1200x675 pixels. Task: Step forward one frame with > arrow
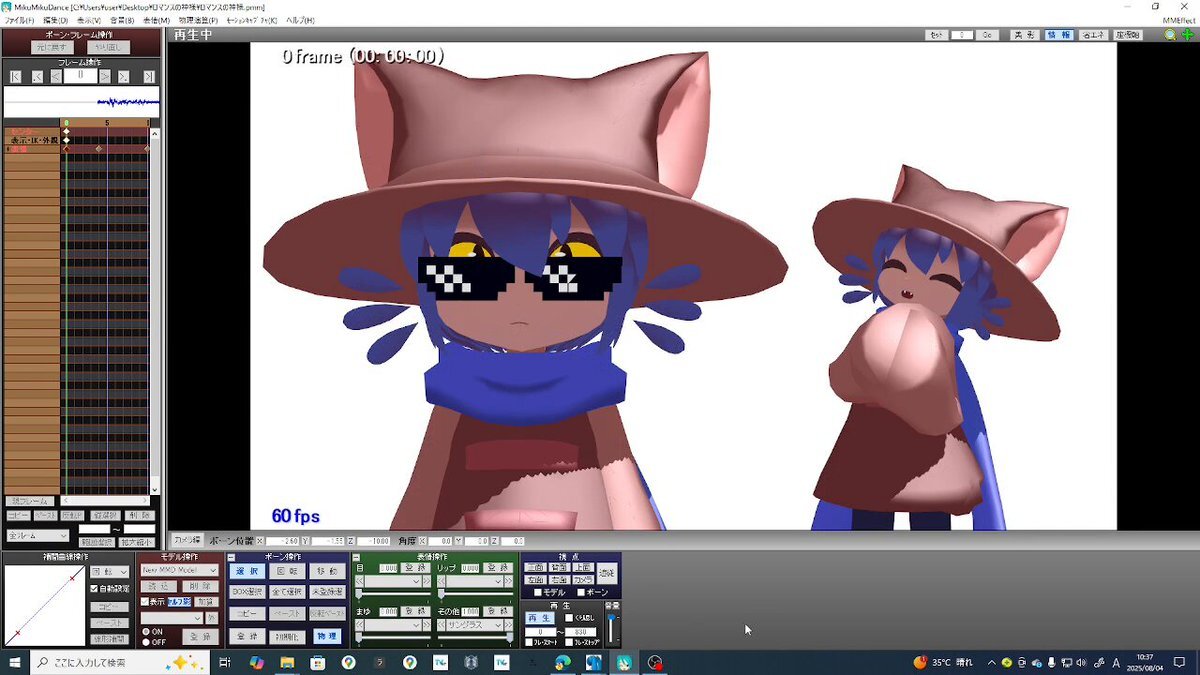click(105, 76)
